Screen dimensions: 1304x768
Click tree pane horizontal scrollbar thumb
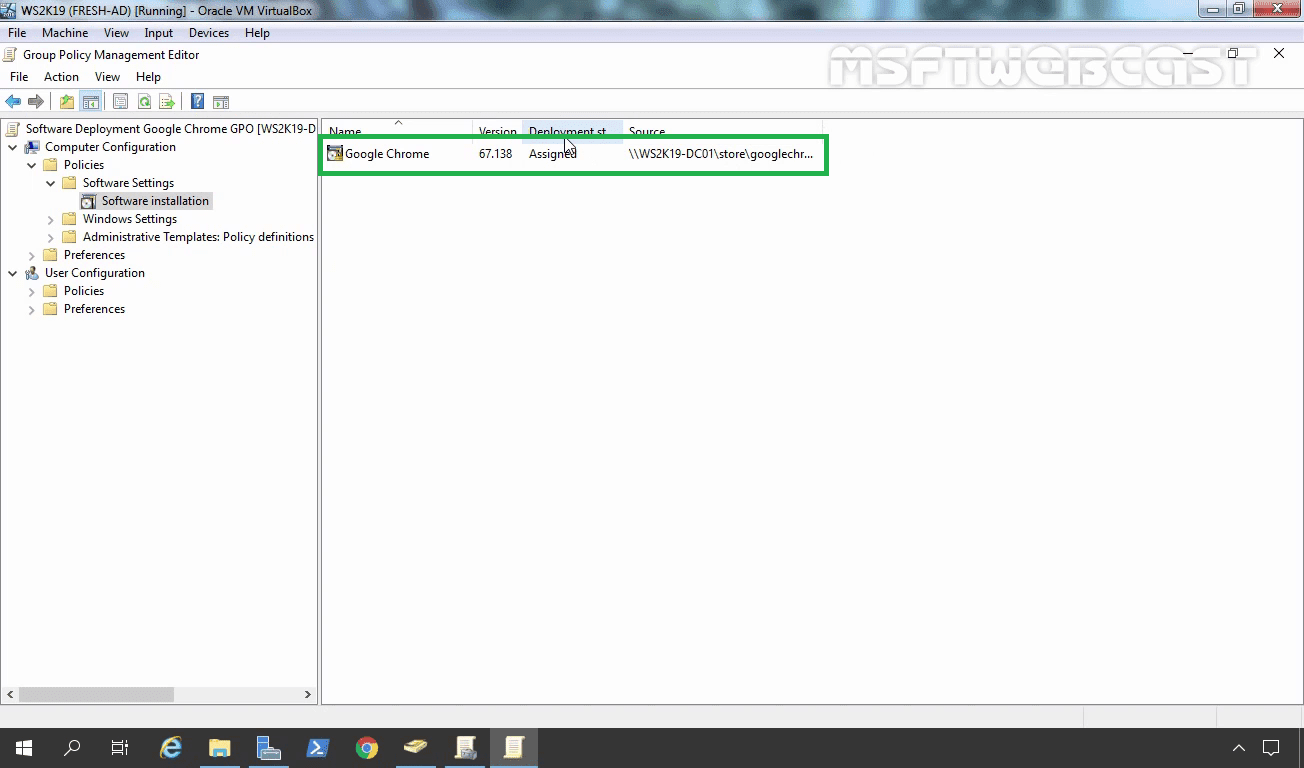click(x=96, y=694)
